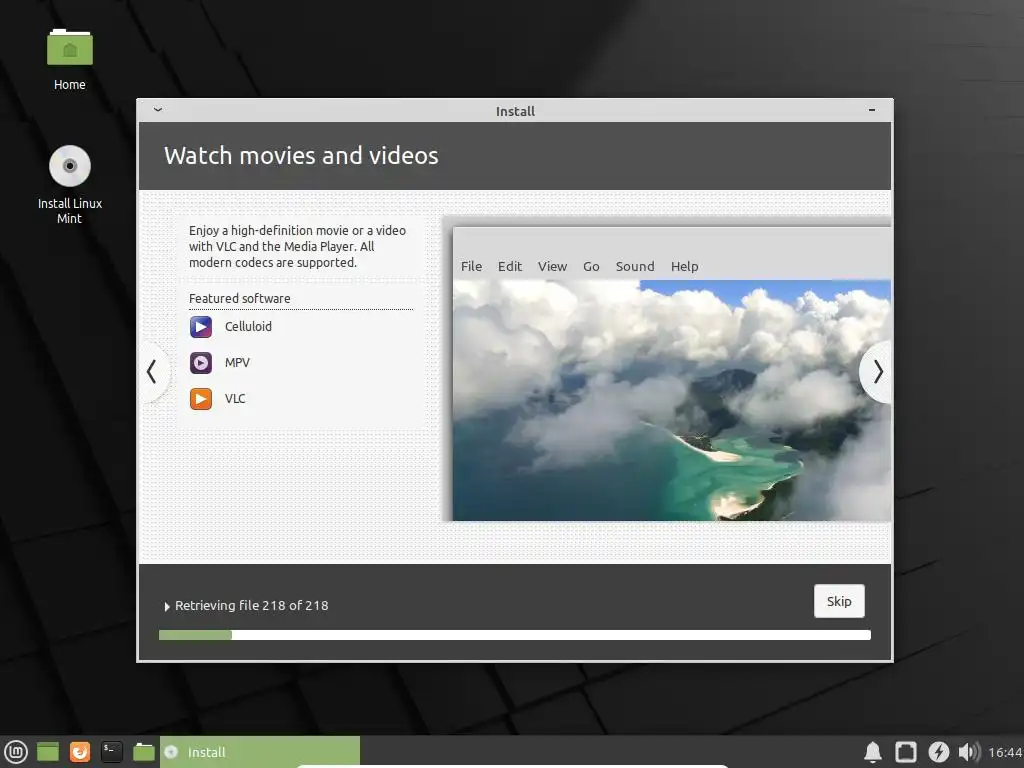Go to the previous slide
The height and width of the screenshot is (768, 1024).
click(152, 372)
